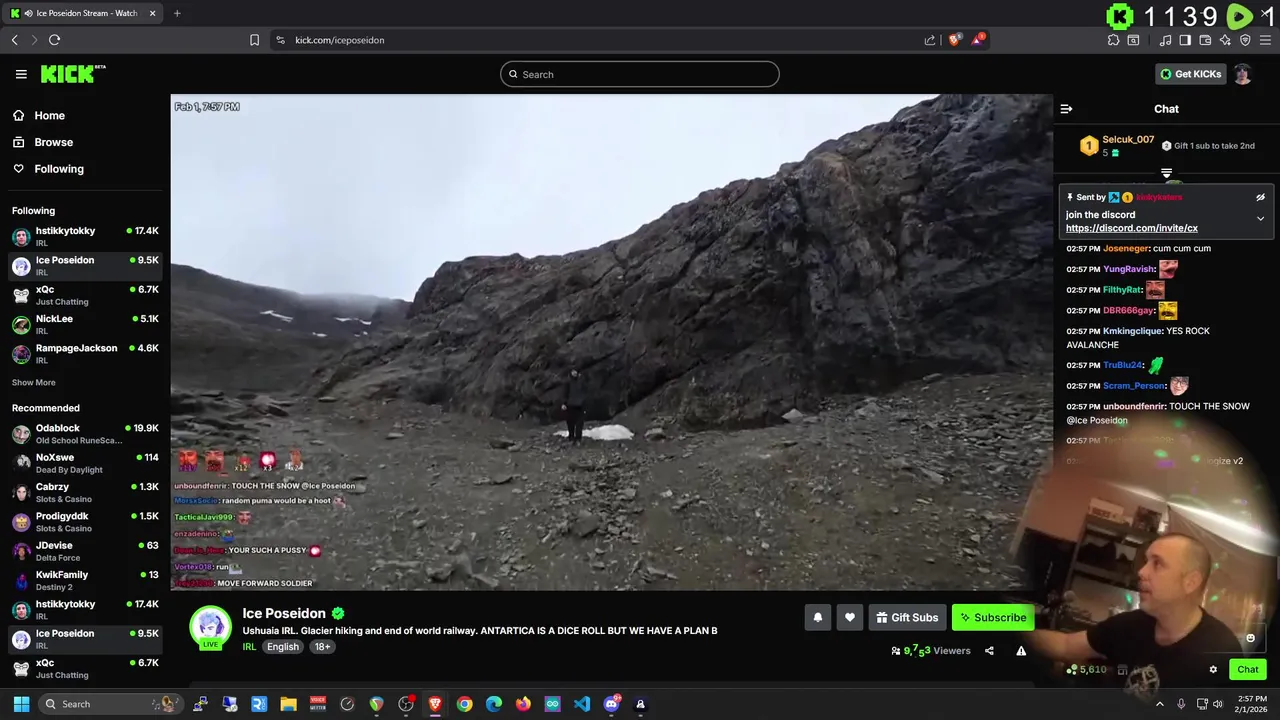The height and width of the screenshot is (720, 1280).
Task: Open Brave Wallet icon
Action: coord(1205,40)
